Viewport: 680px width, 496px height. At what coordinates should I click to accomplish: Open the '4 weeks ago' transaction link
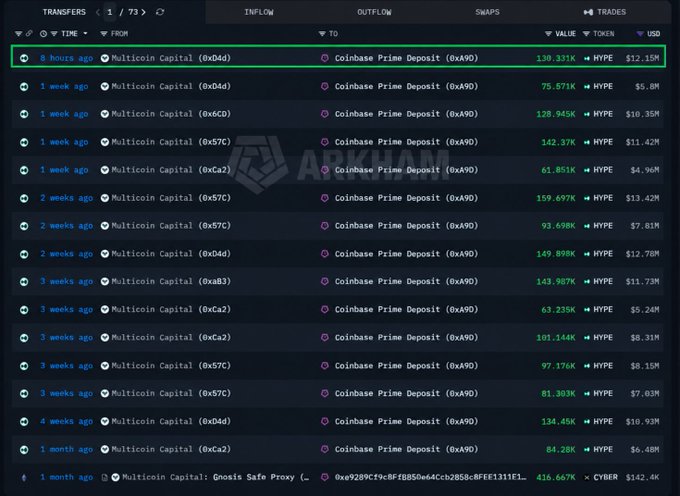pyautogui.click(x=66, y=421)
